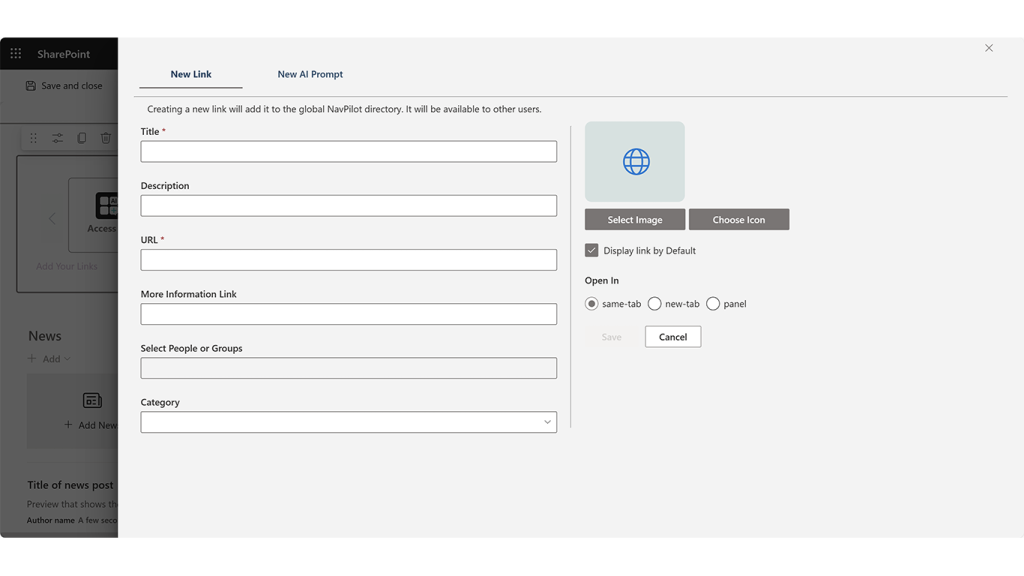
Task: Switch to the New AI Prompt tab
Action: [x=310, y=74]
